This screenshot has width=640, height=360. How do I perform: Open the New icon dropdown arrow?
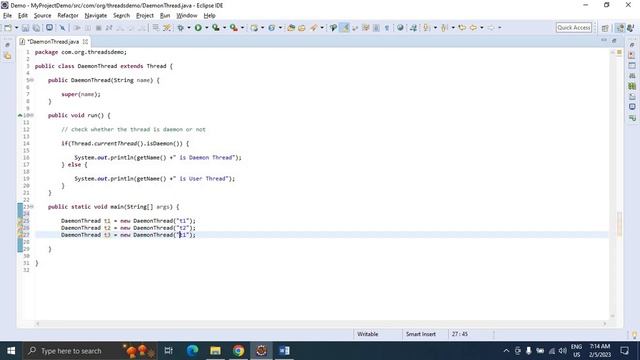coord(17,28)
